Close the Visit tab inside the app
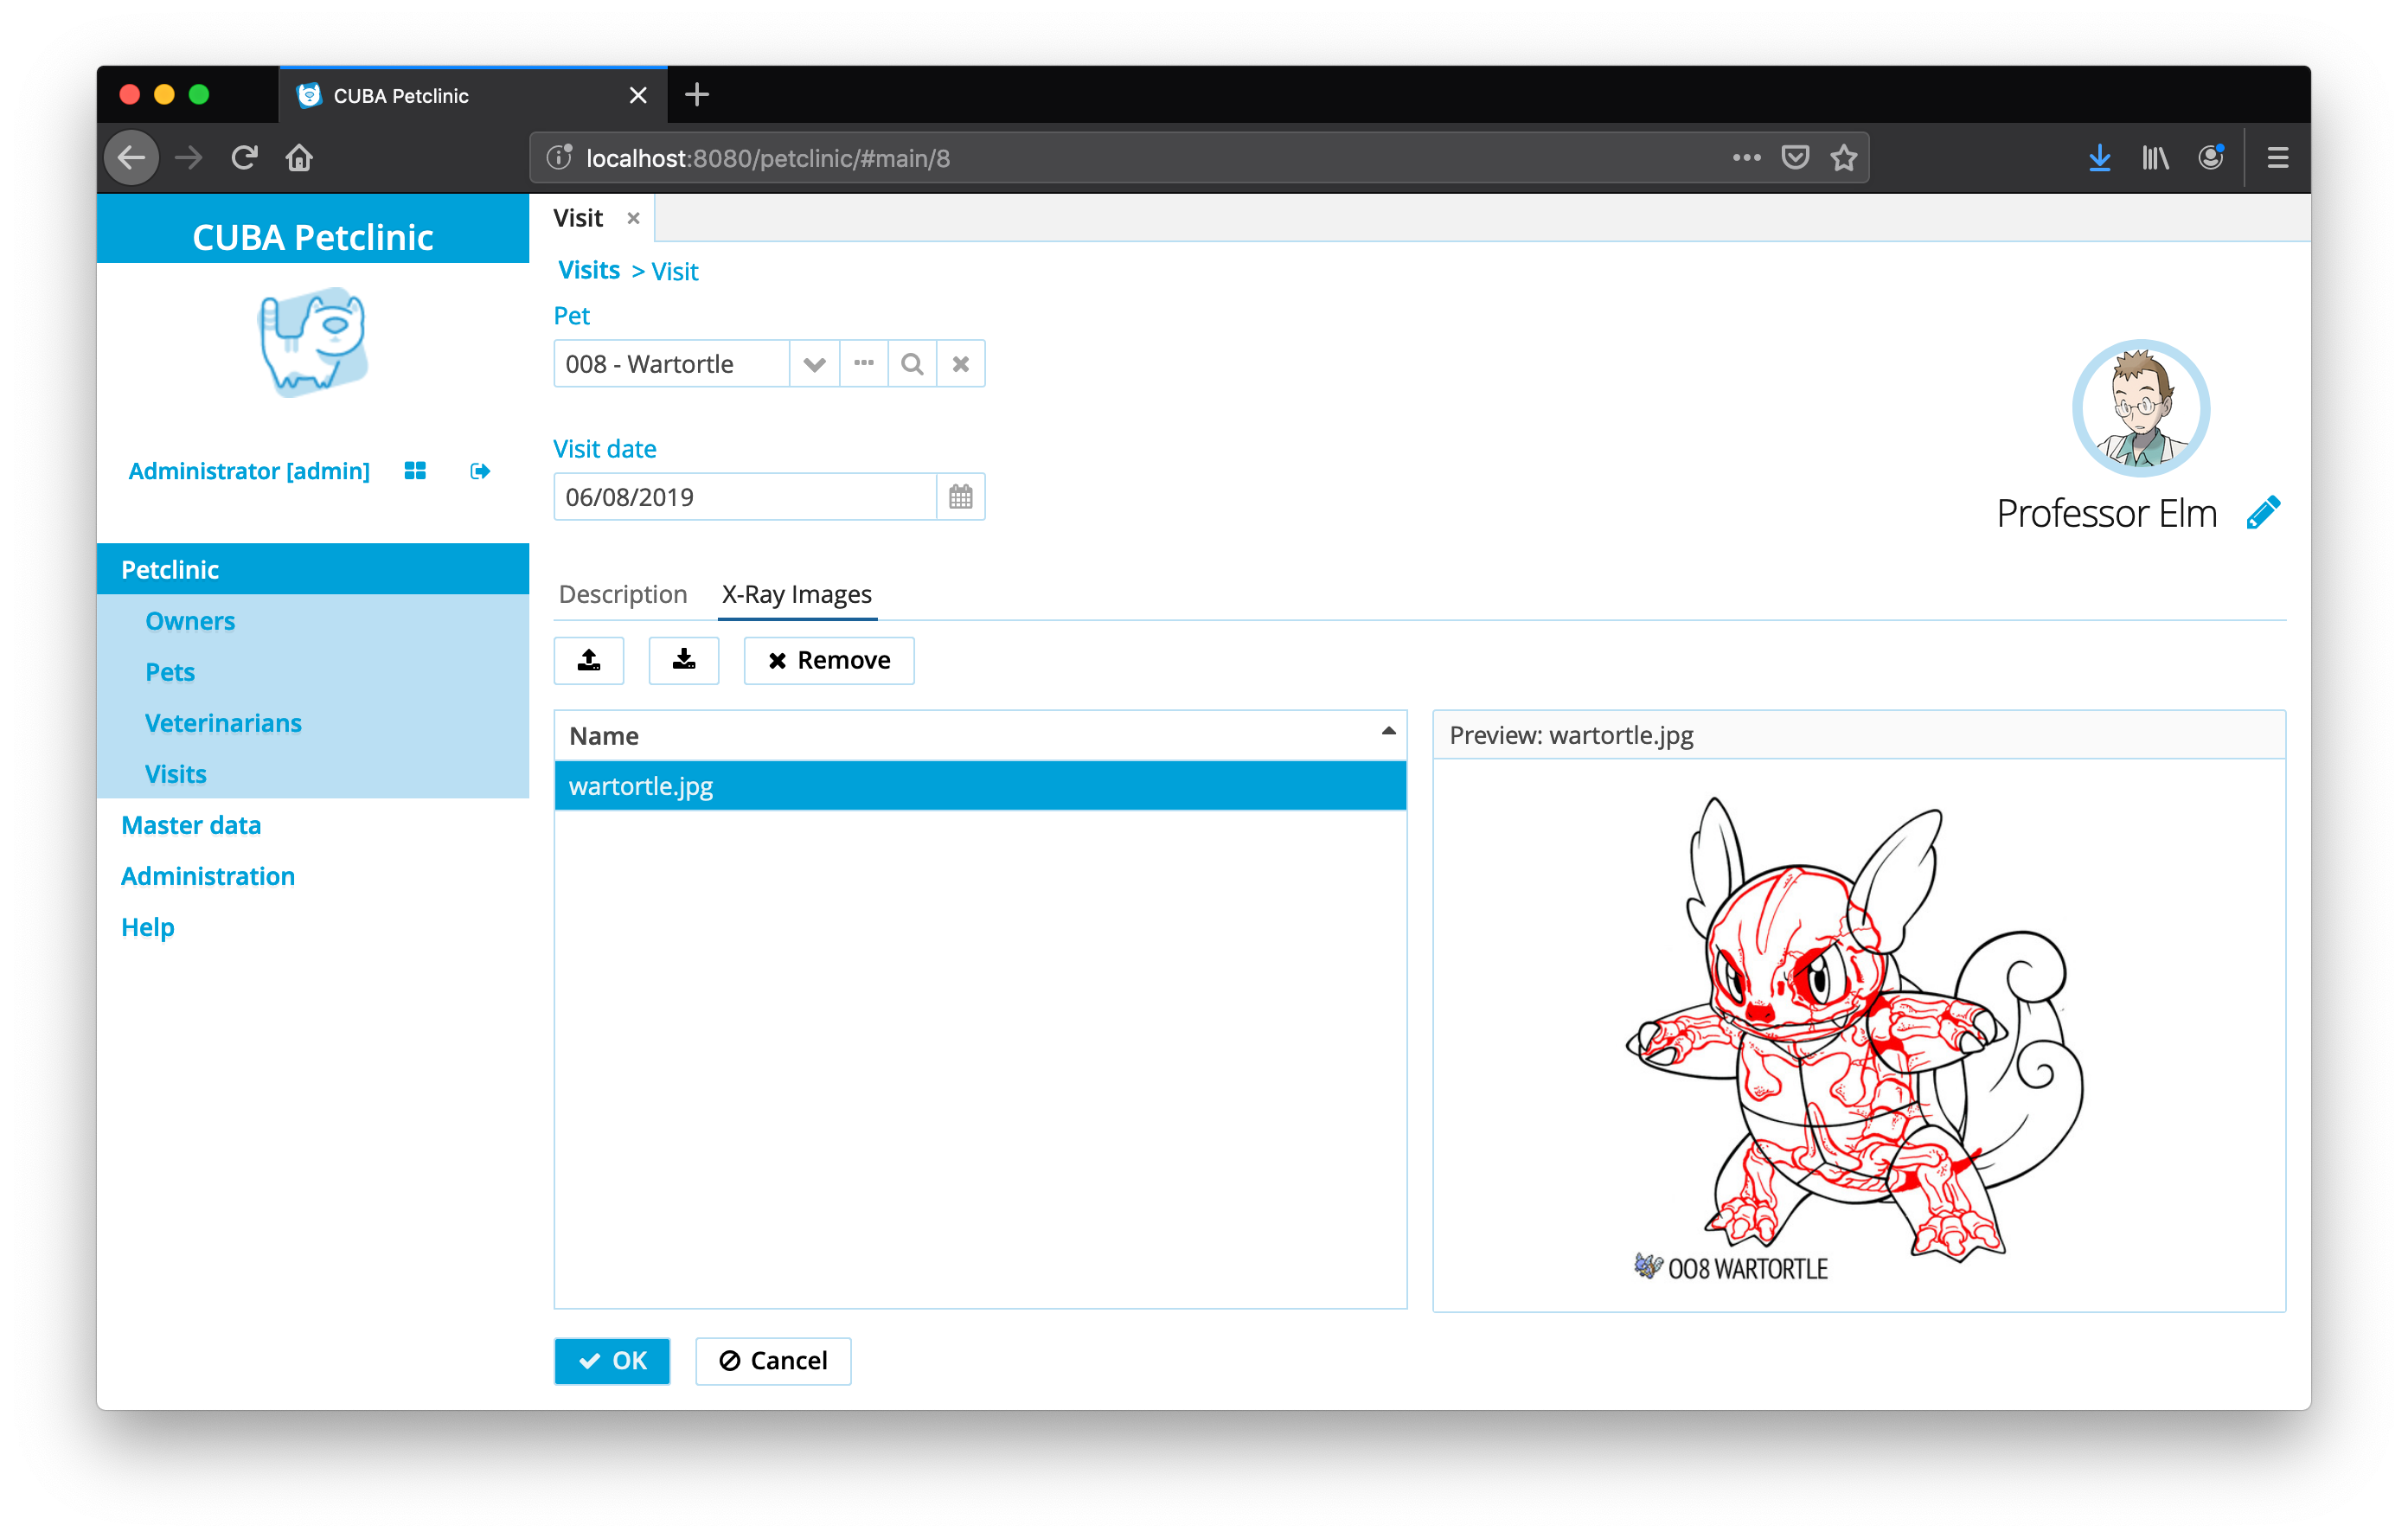Screen dimensions: 2408x1538 (x=633, y=219)
